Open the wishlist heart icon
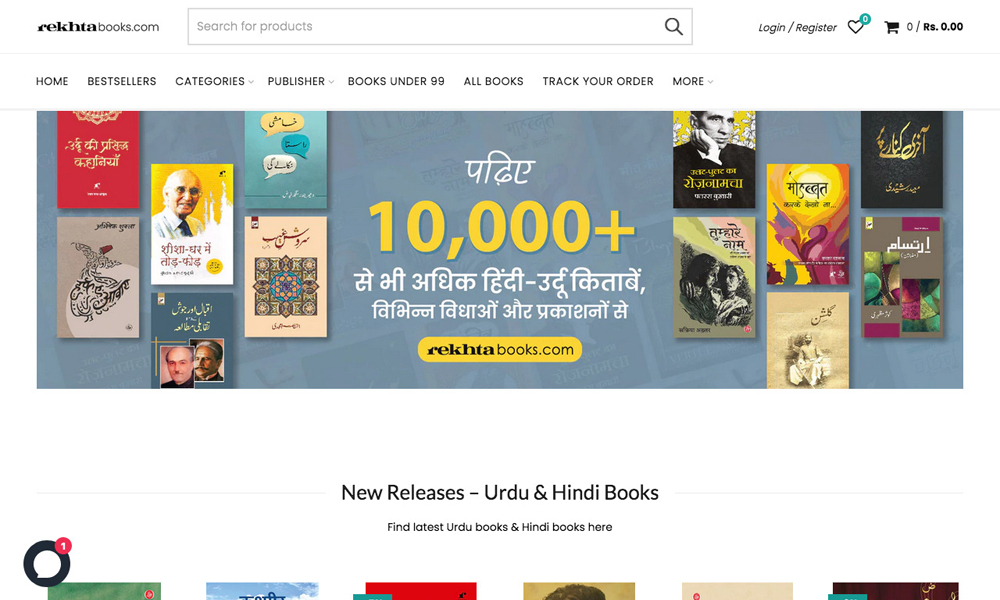 pos(855,27)
